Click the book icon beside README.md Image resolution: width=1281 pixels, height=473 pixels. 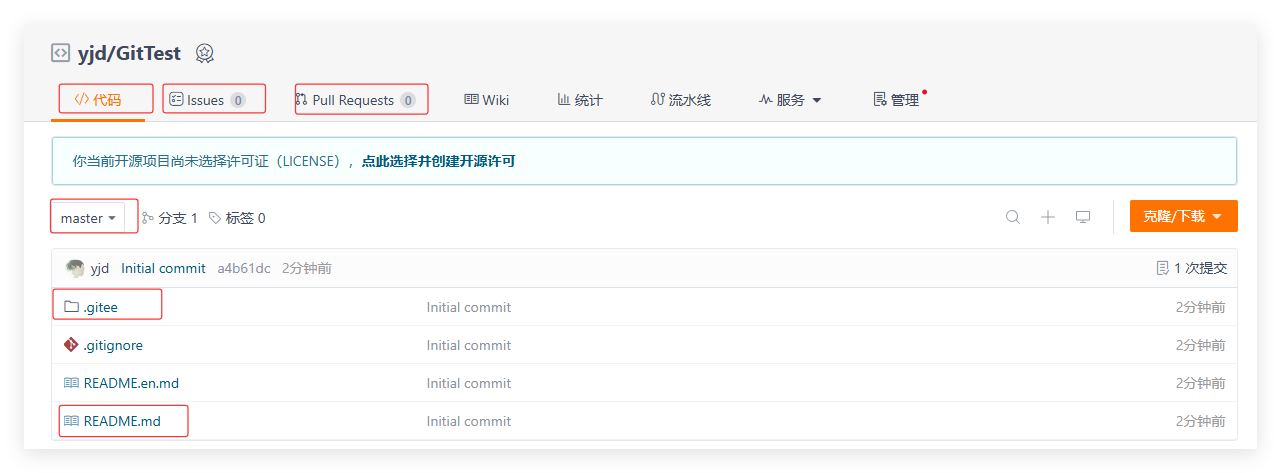click(71, 420)
